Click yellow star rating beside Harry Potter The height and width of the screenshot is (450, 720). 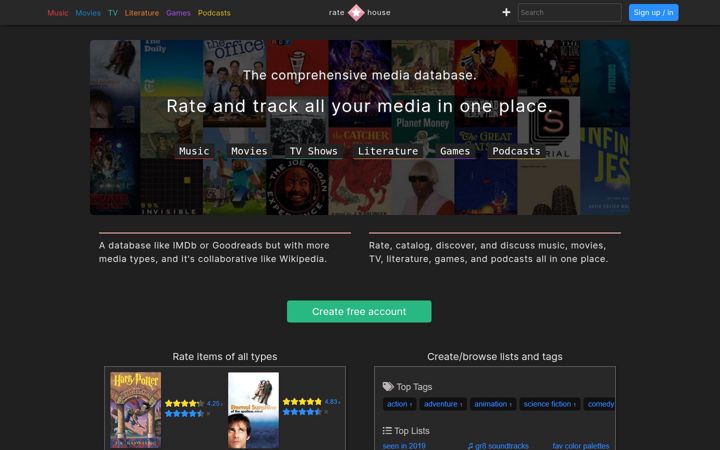(185, 404)
